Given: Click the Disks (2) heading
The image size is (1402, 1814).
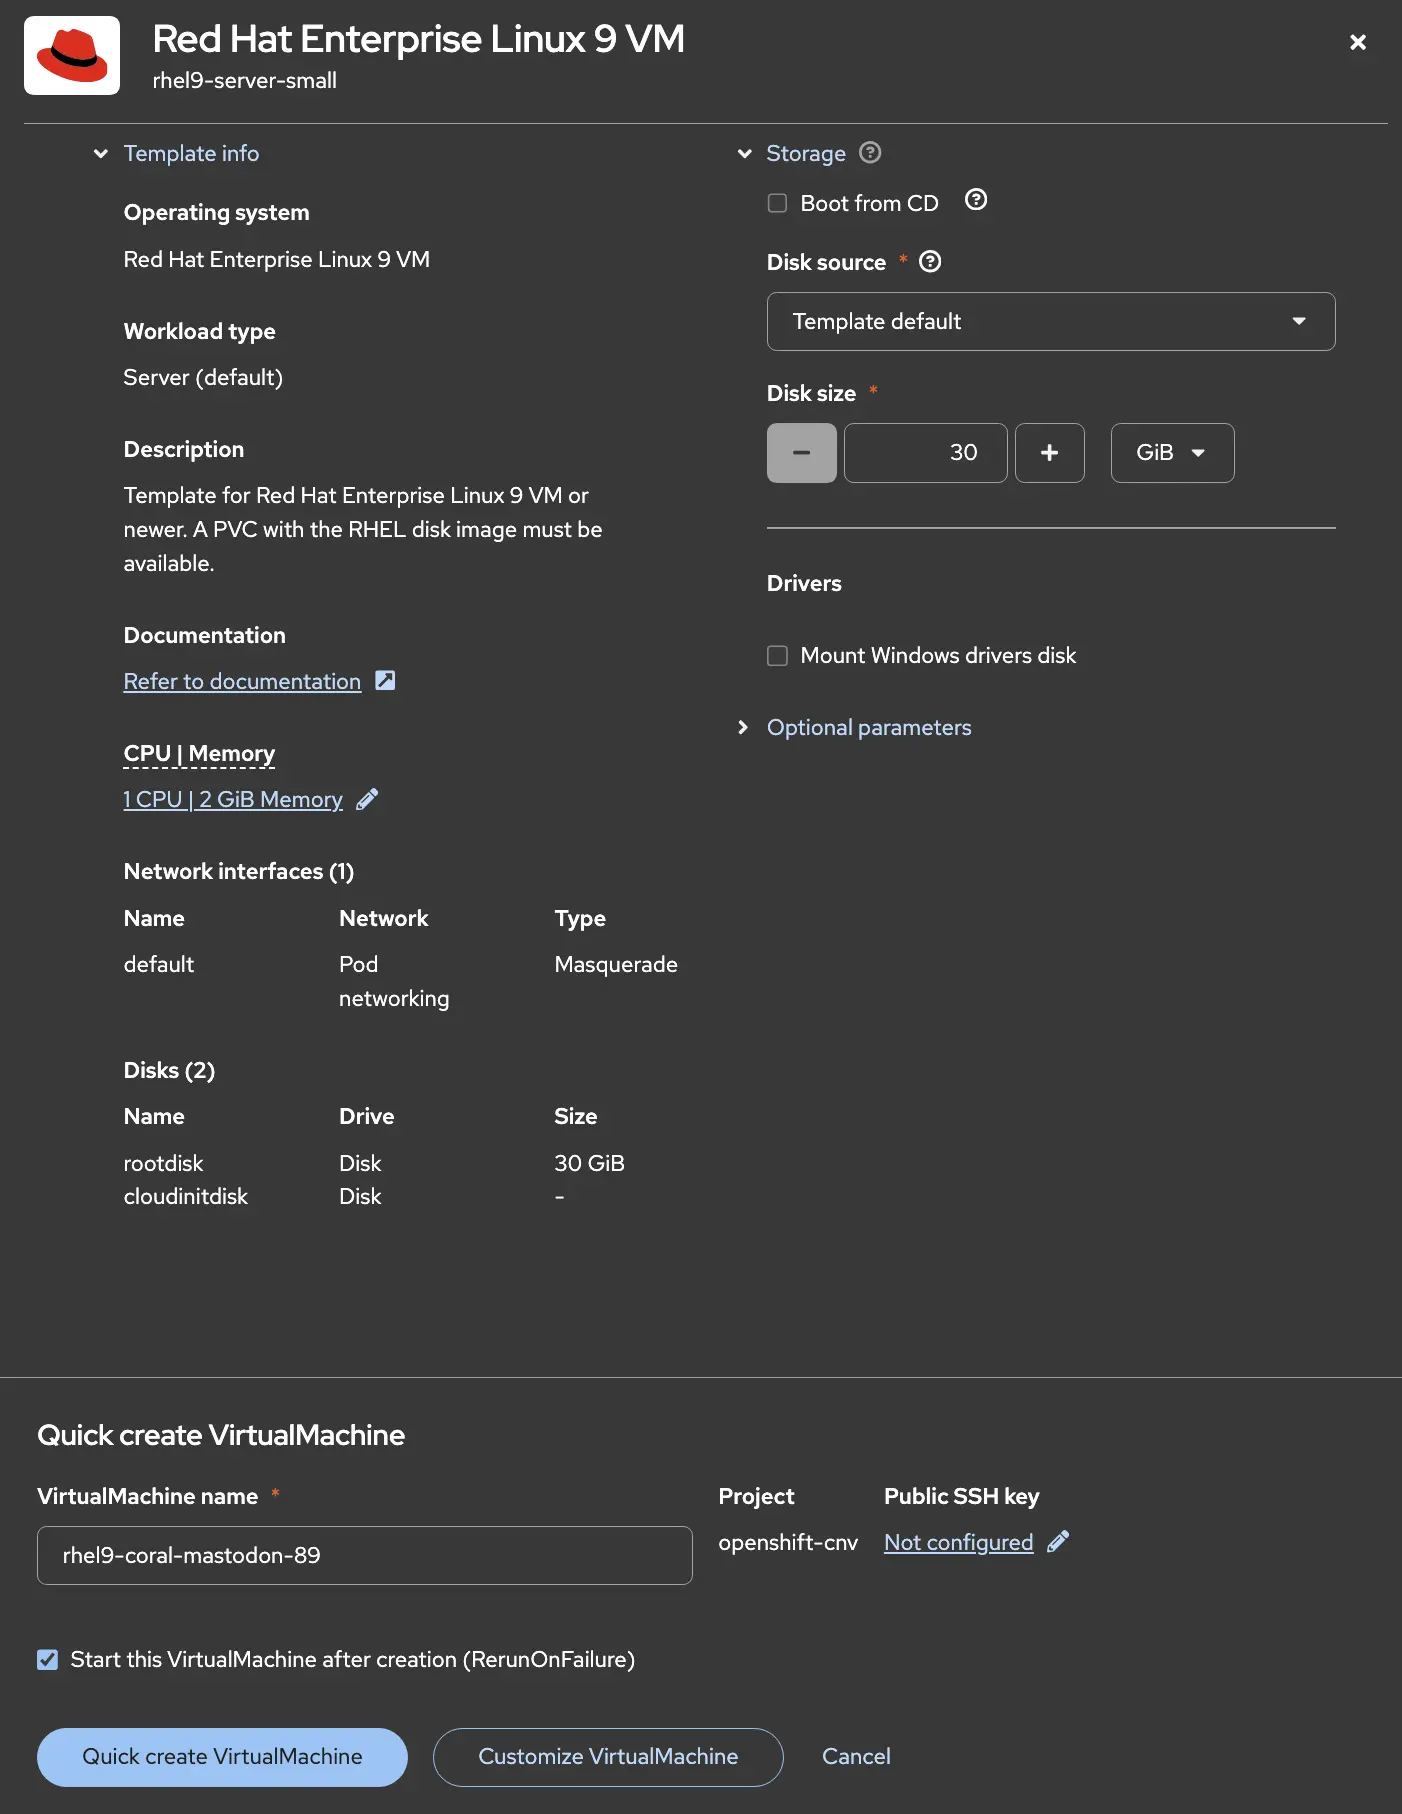Looking at the screenshot, I should tap(169, 1070).
